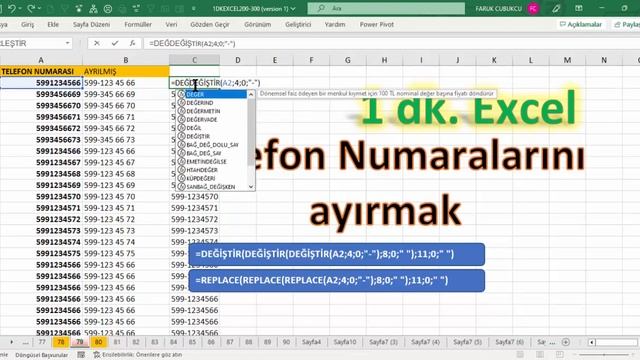
Task: Click the sparkle dots icon in title bar
Action: [79, 9]
